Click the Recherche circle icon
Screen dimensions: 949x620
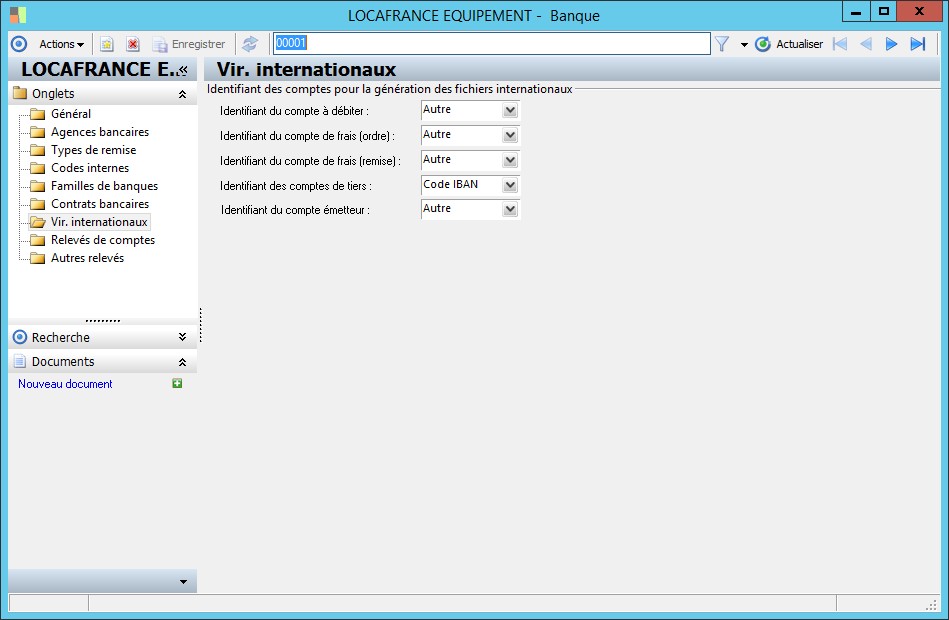20,337
